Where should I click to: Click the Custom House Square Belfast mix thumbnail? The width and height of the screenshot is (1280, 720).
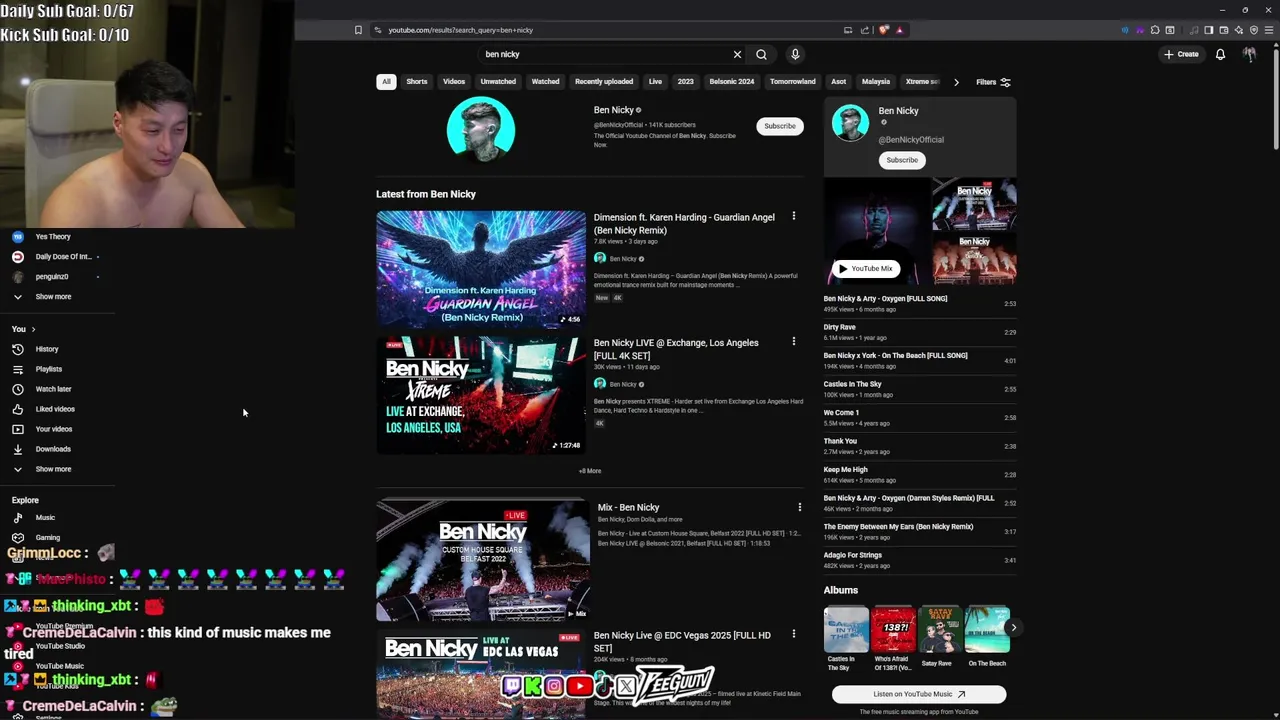point(483,559)
